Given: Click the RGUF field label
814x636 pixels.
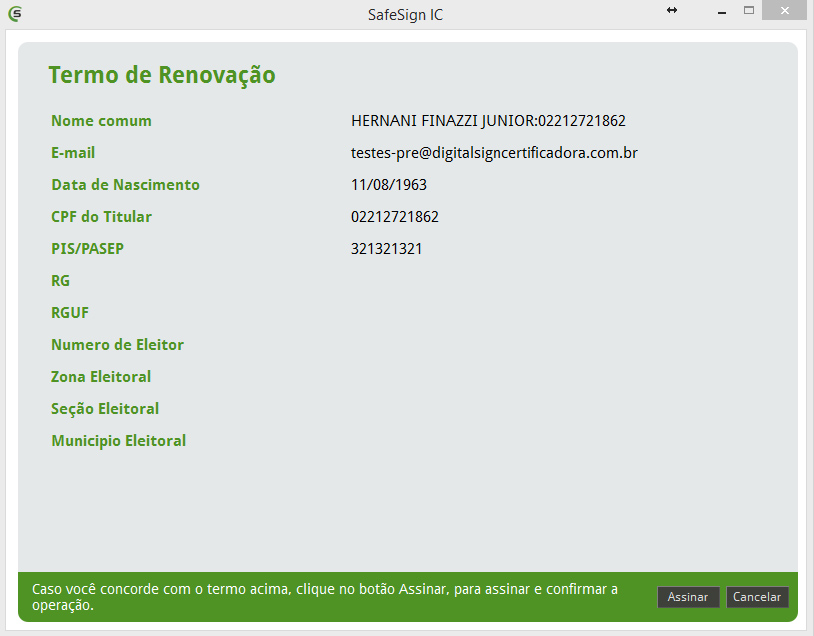Looking at the screenshot, I should tap(70, 313).
